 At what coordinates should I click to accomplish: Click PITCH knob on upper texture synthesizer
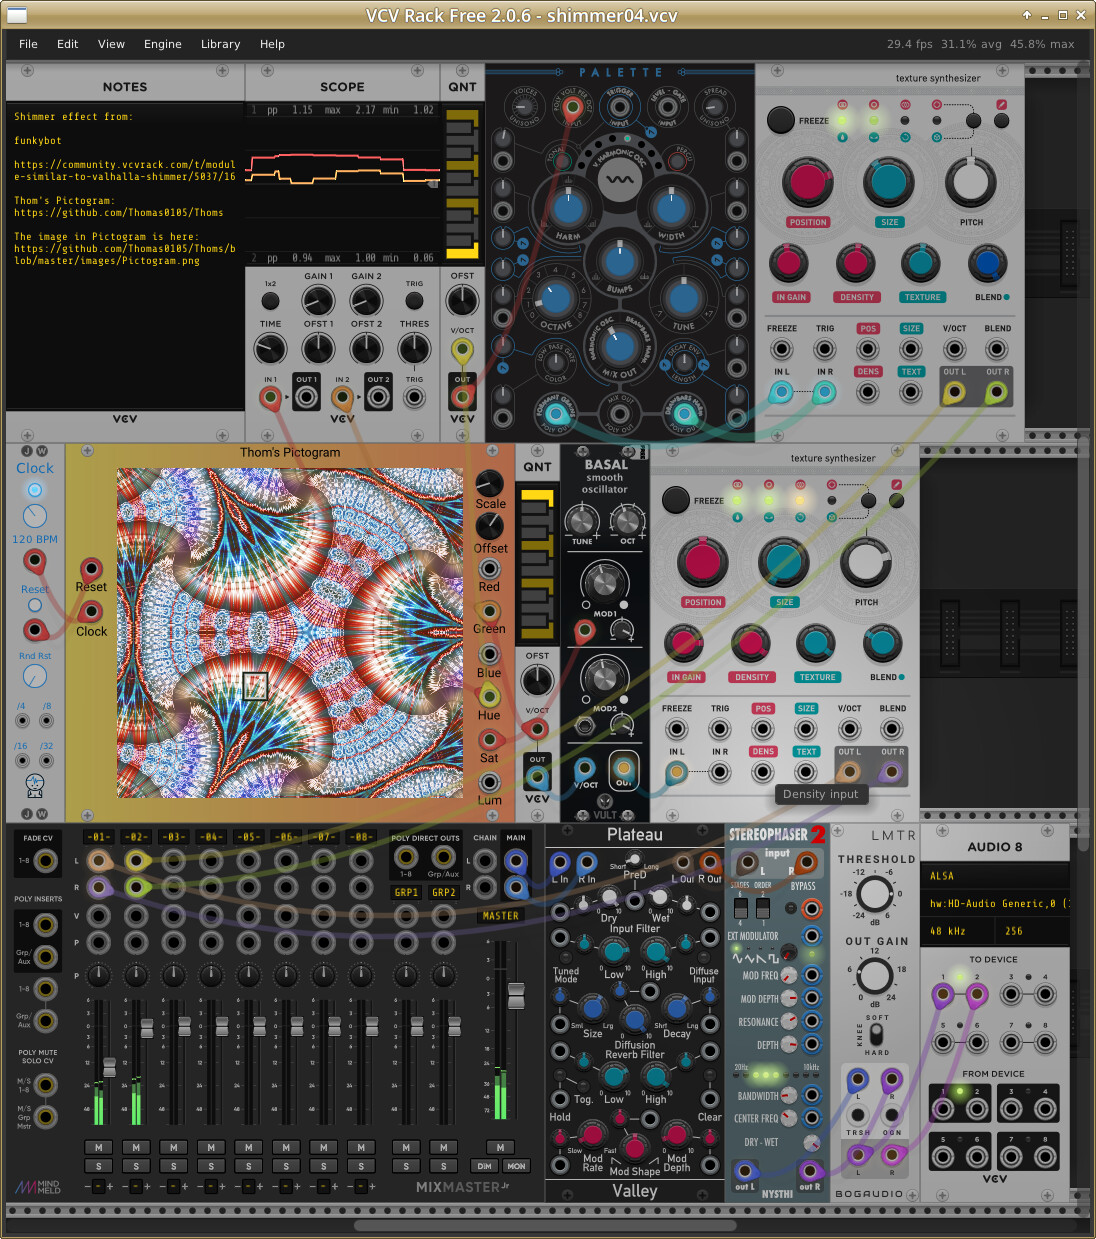[970, 182]
